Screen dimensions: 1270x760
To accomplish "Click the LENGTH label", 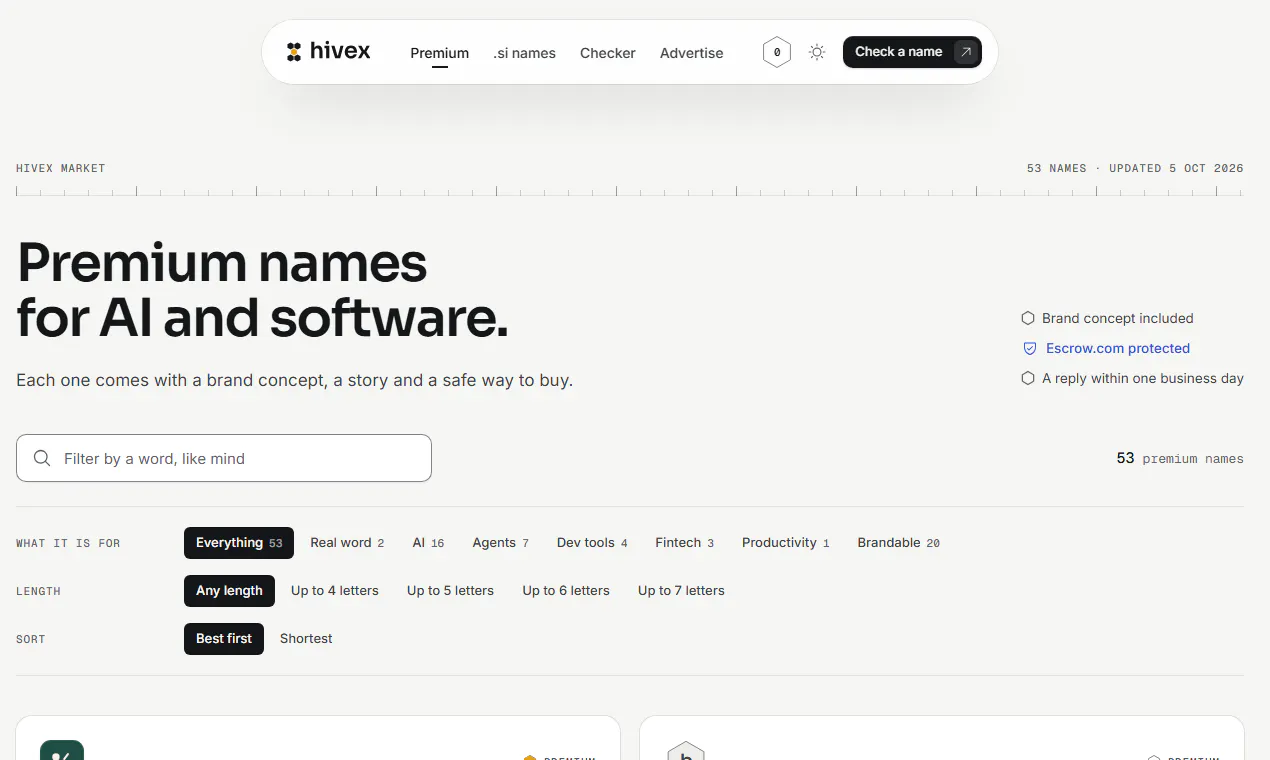I will (38, 591).
